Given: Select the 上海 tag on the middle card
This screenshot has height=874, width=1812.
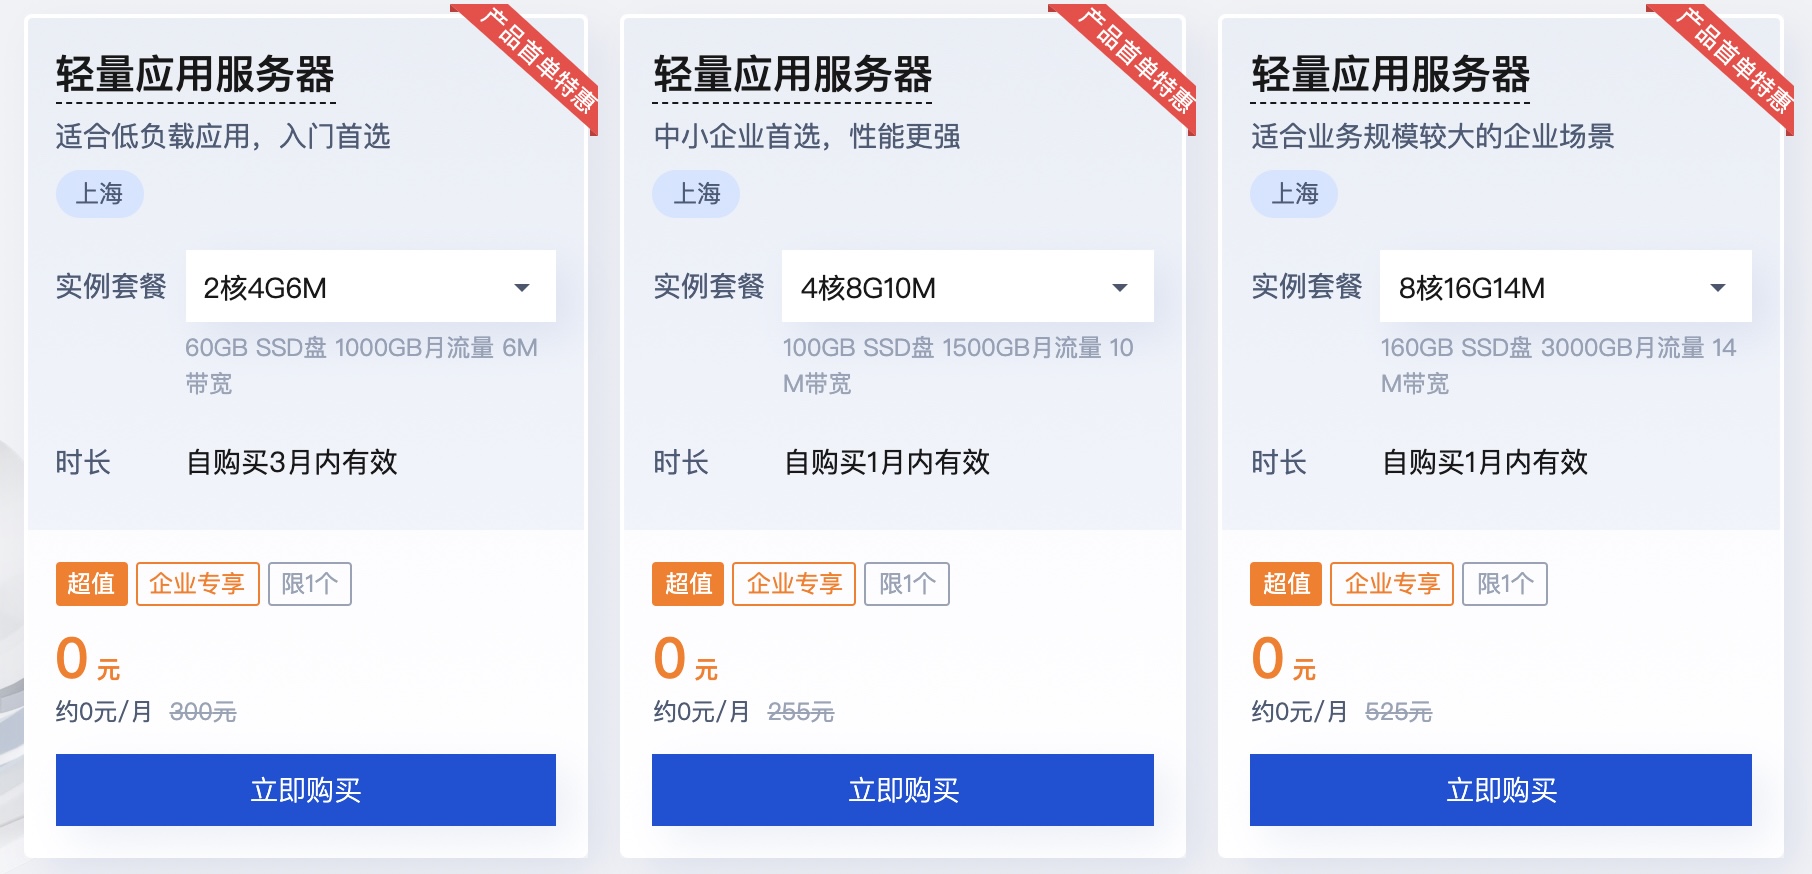Looking at the screenshot, I should [x=696, y=194].
